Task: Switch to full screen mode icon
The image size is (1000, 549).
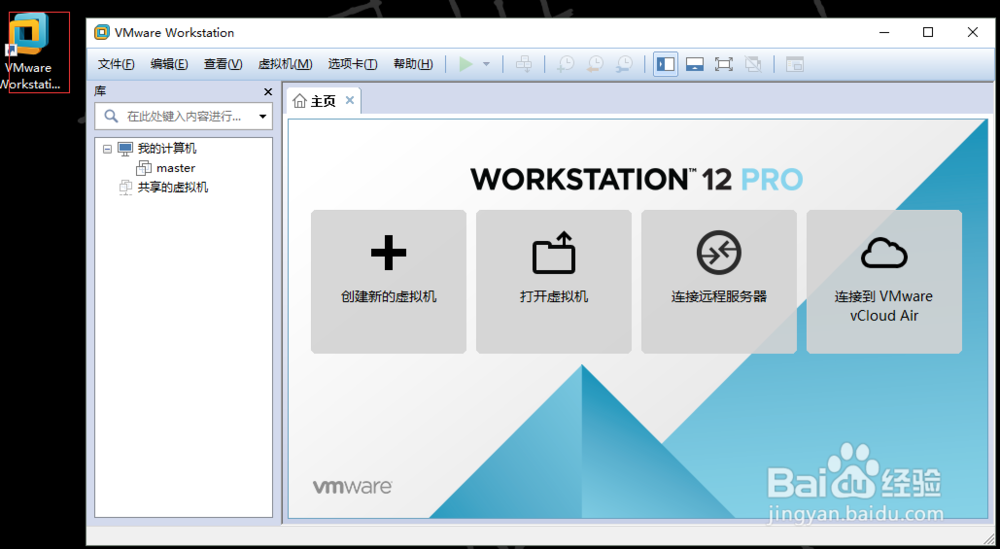Action: (x=724, y=64)
